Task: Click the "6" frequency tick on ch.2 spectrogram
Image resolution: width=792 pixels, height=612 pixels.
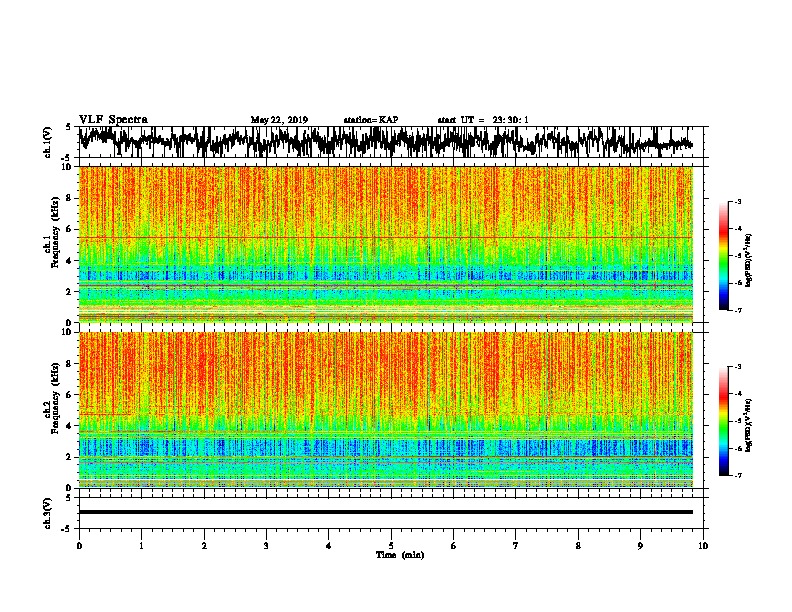Action: pos(70,394)
